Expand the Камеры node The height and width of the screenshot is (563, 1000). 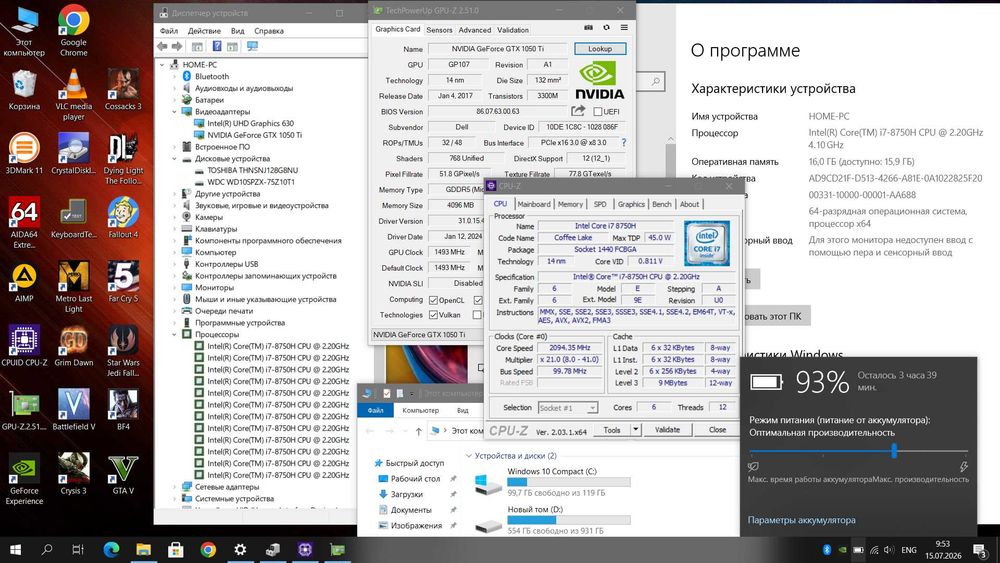click(x=174, y=217)
